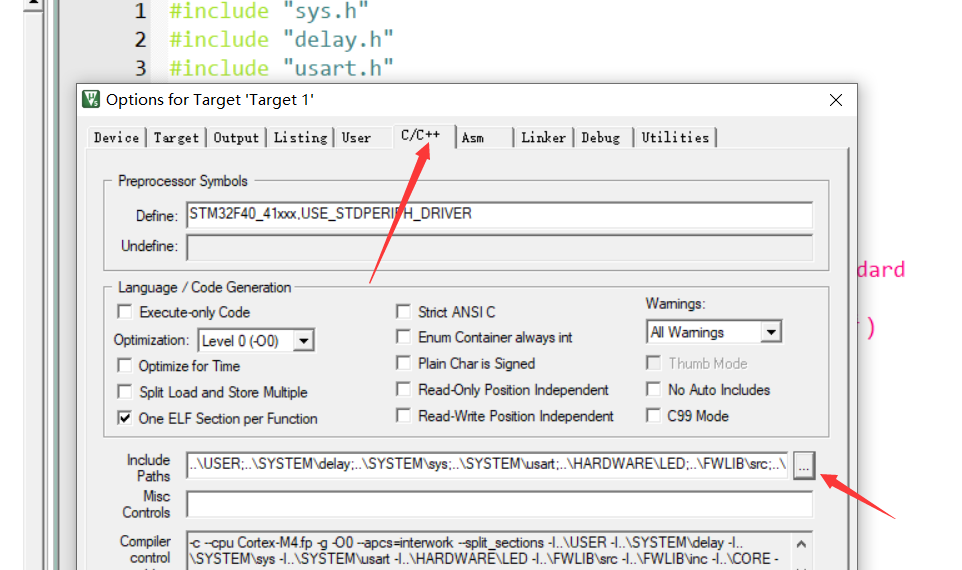Click the Undefine input field

[499, 247]
